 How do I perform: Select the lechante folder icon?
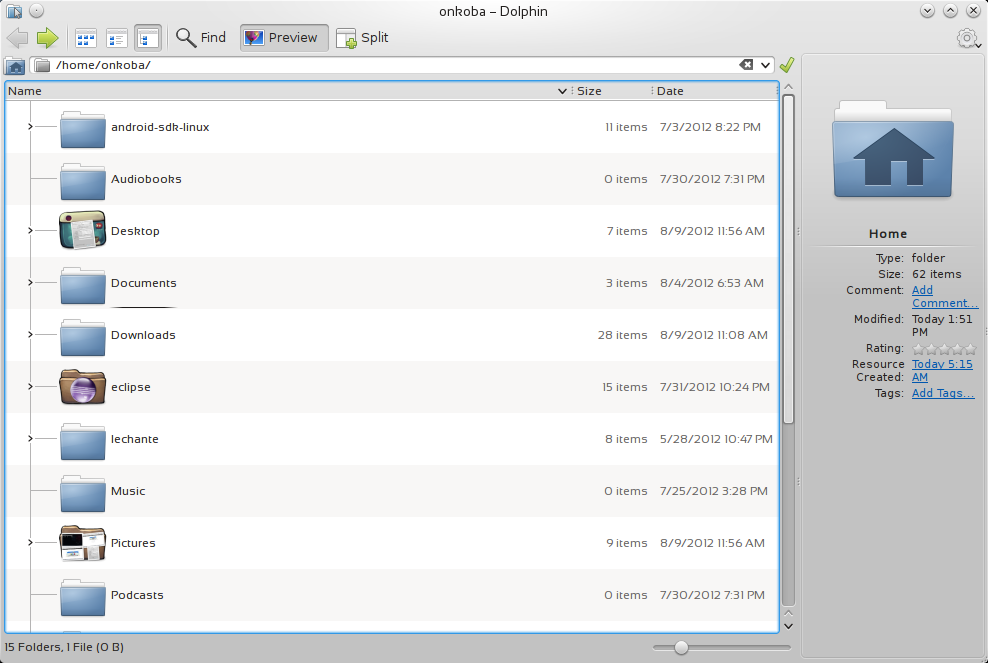(x=83, y=441)
